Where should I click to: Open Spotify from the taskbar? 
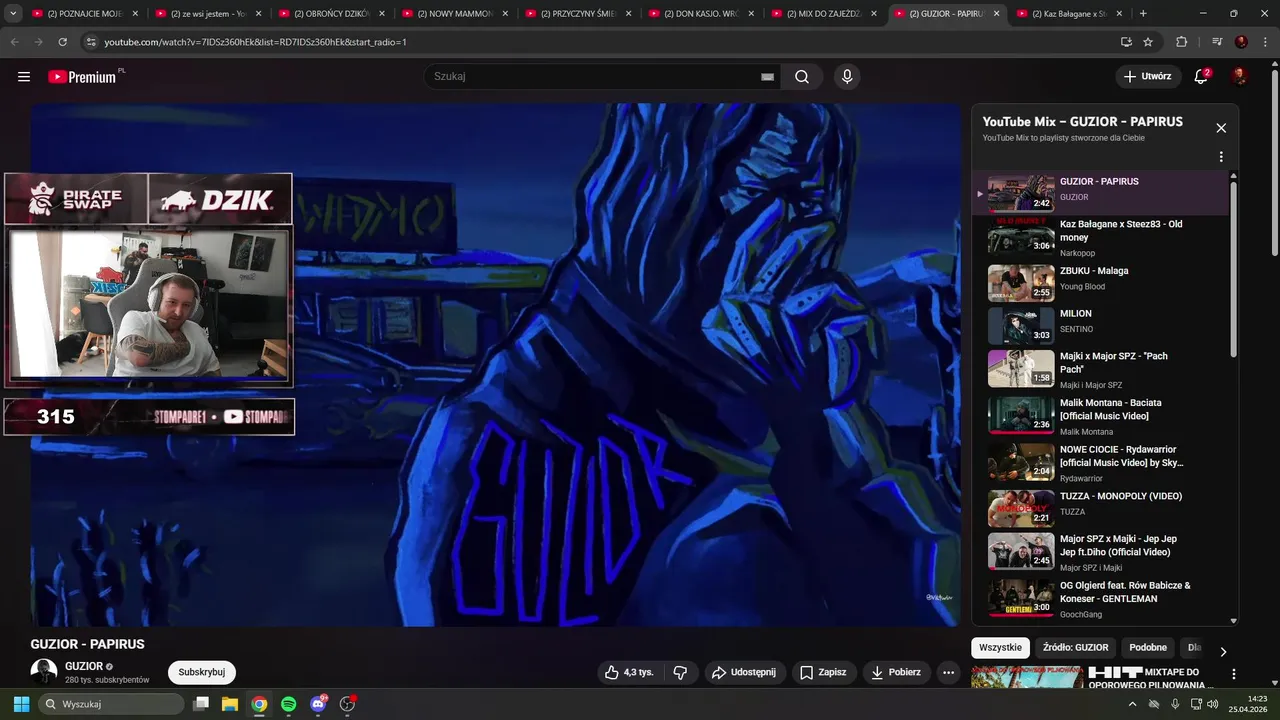click(289, 704)
